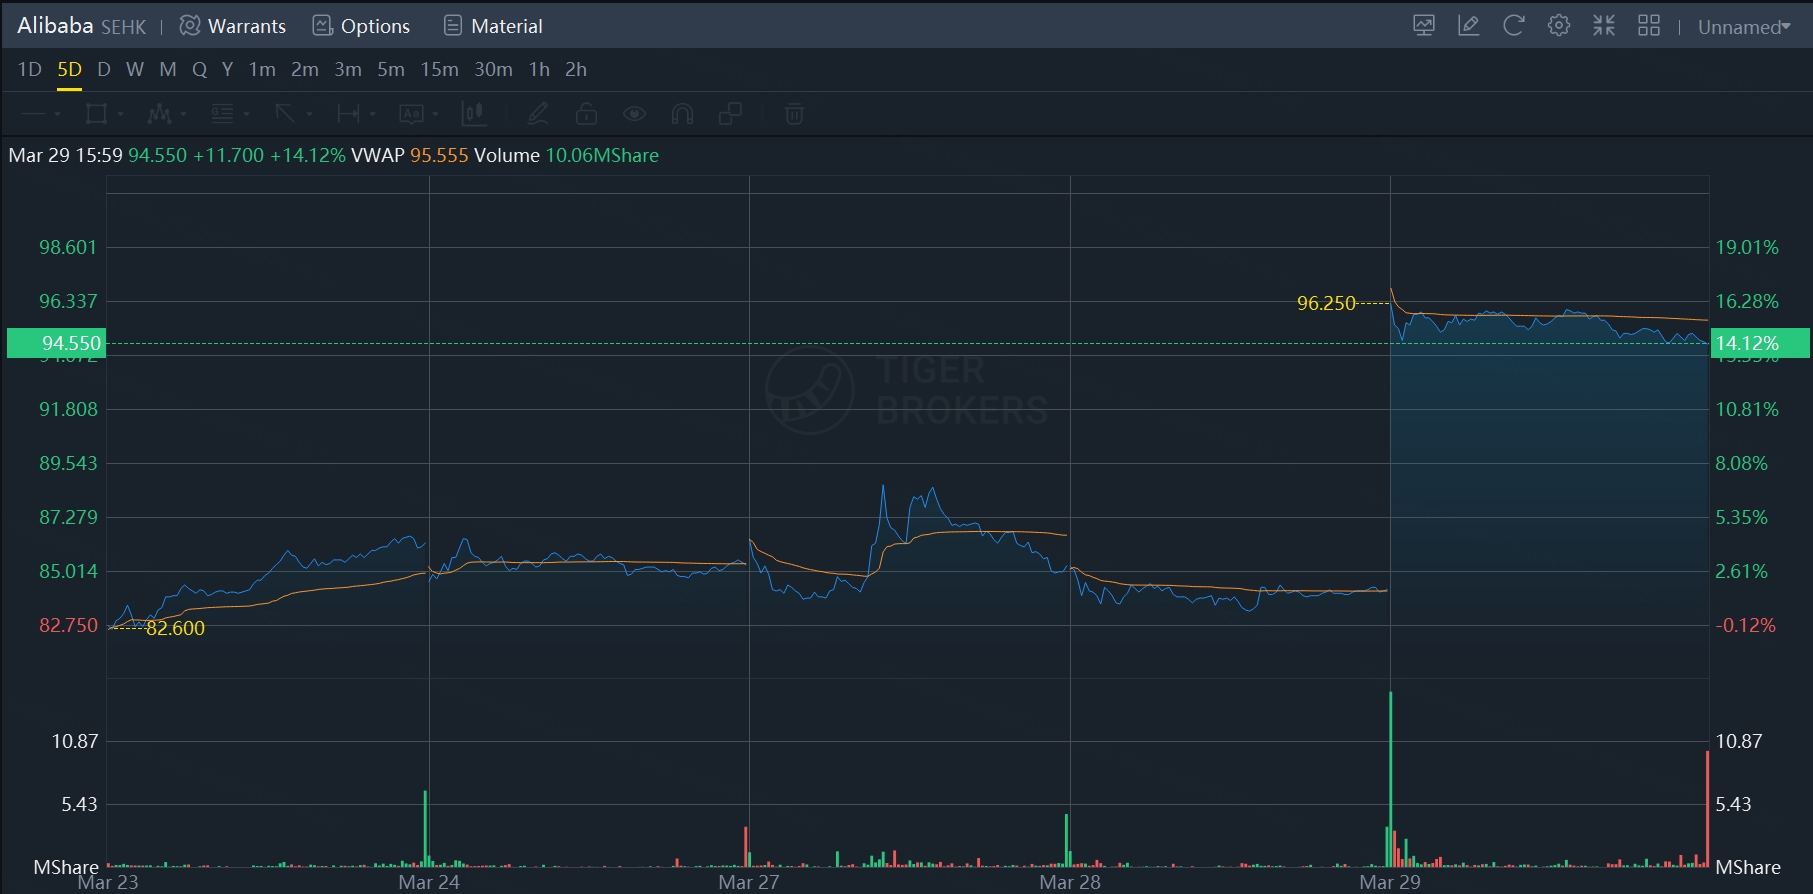
Task: Toggle drawings visibility with the eye icon
Action: (x=634, y=114)
